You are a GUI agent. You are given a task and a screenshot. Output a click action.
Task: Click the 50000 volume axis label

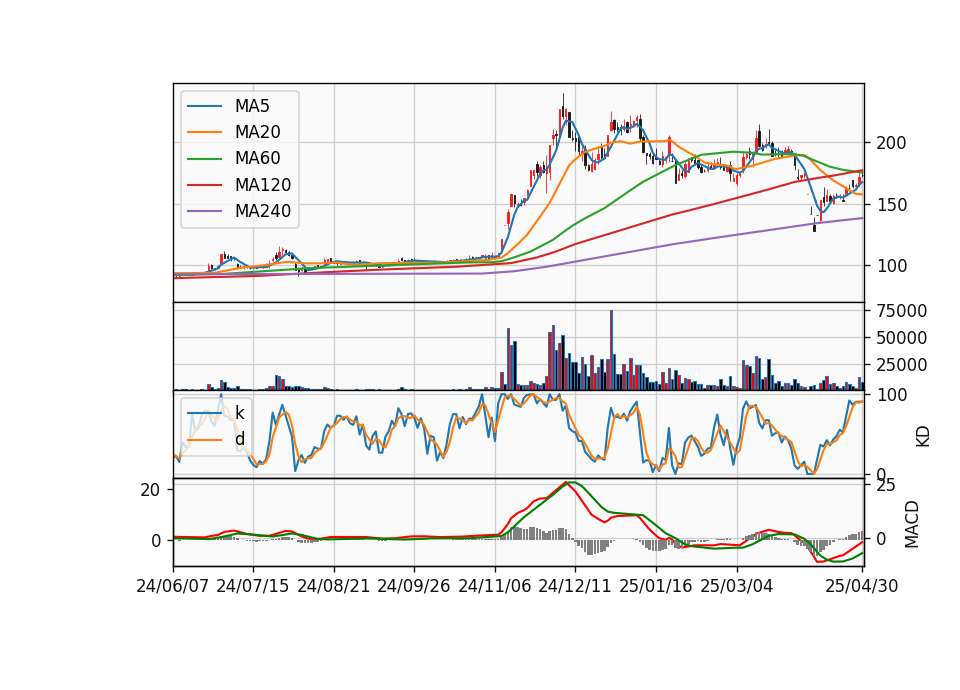coord(902,338)
